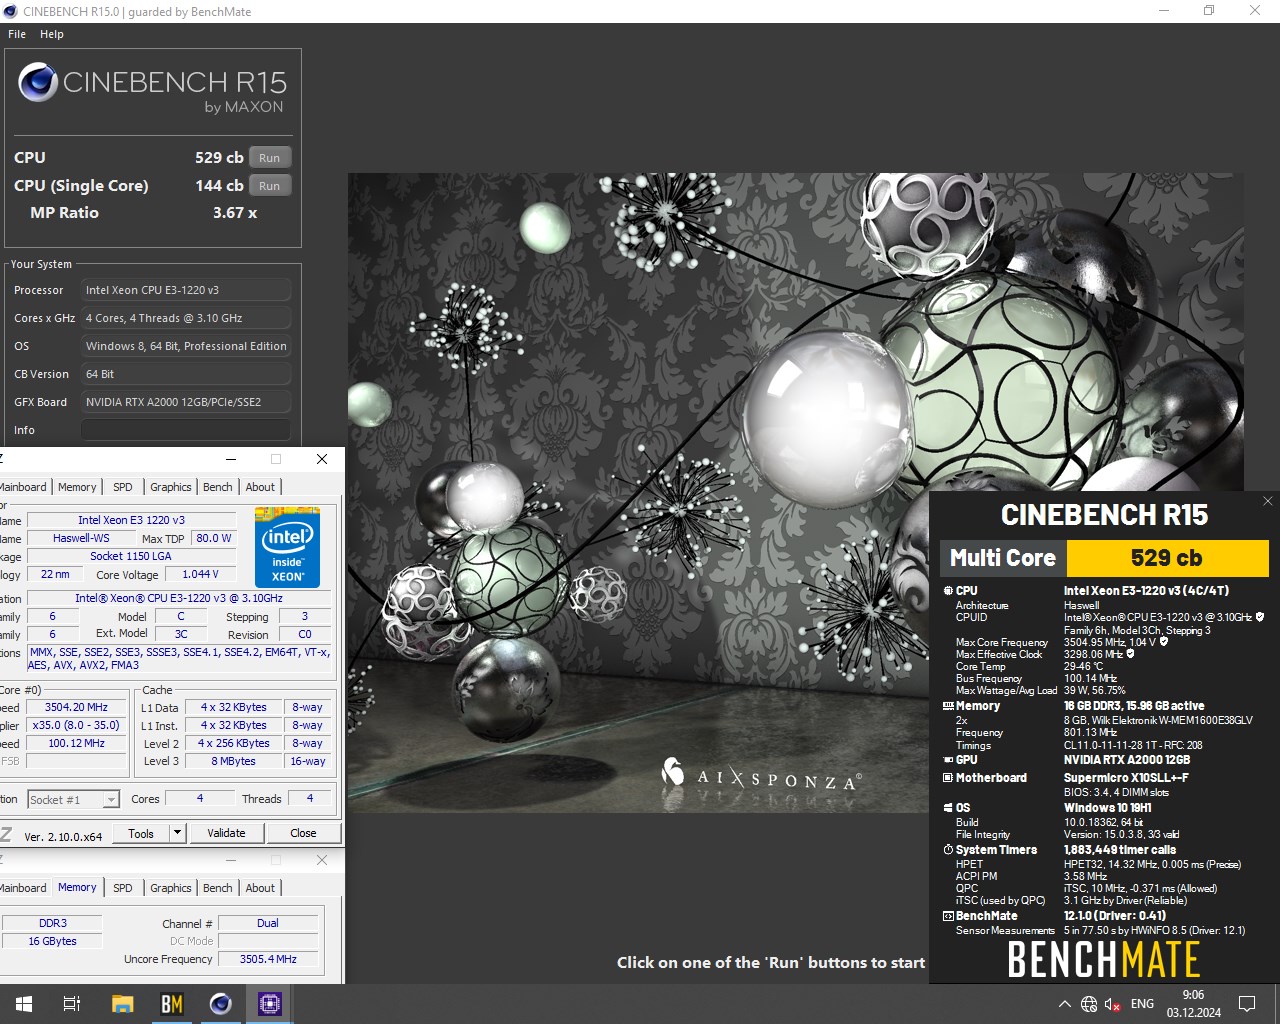
Task: Select the About tab in lower CPU-Z window
Action: pos(260,888)
